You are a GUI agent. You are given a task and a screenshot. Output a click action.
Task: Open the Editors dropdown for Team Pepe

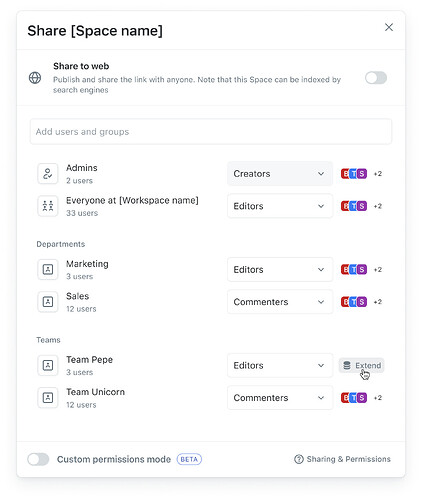click(x=280, y=365)
